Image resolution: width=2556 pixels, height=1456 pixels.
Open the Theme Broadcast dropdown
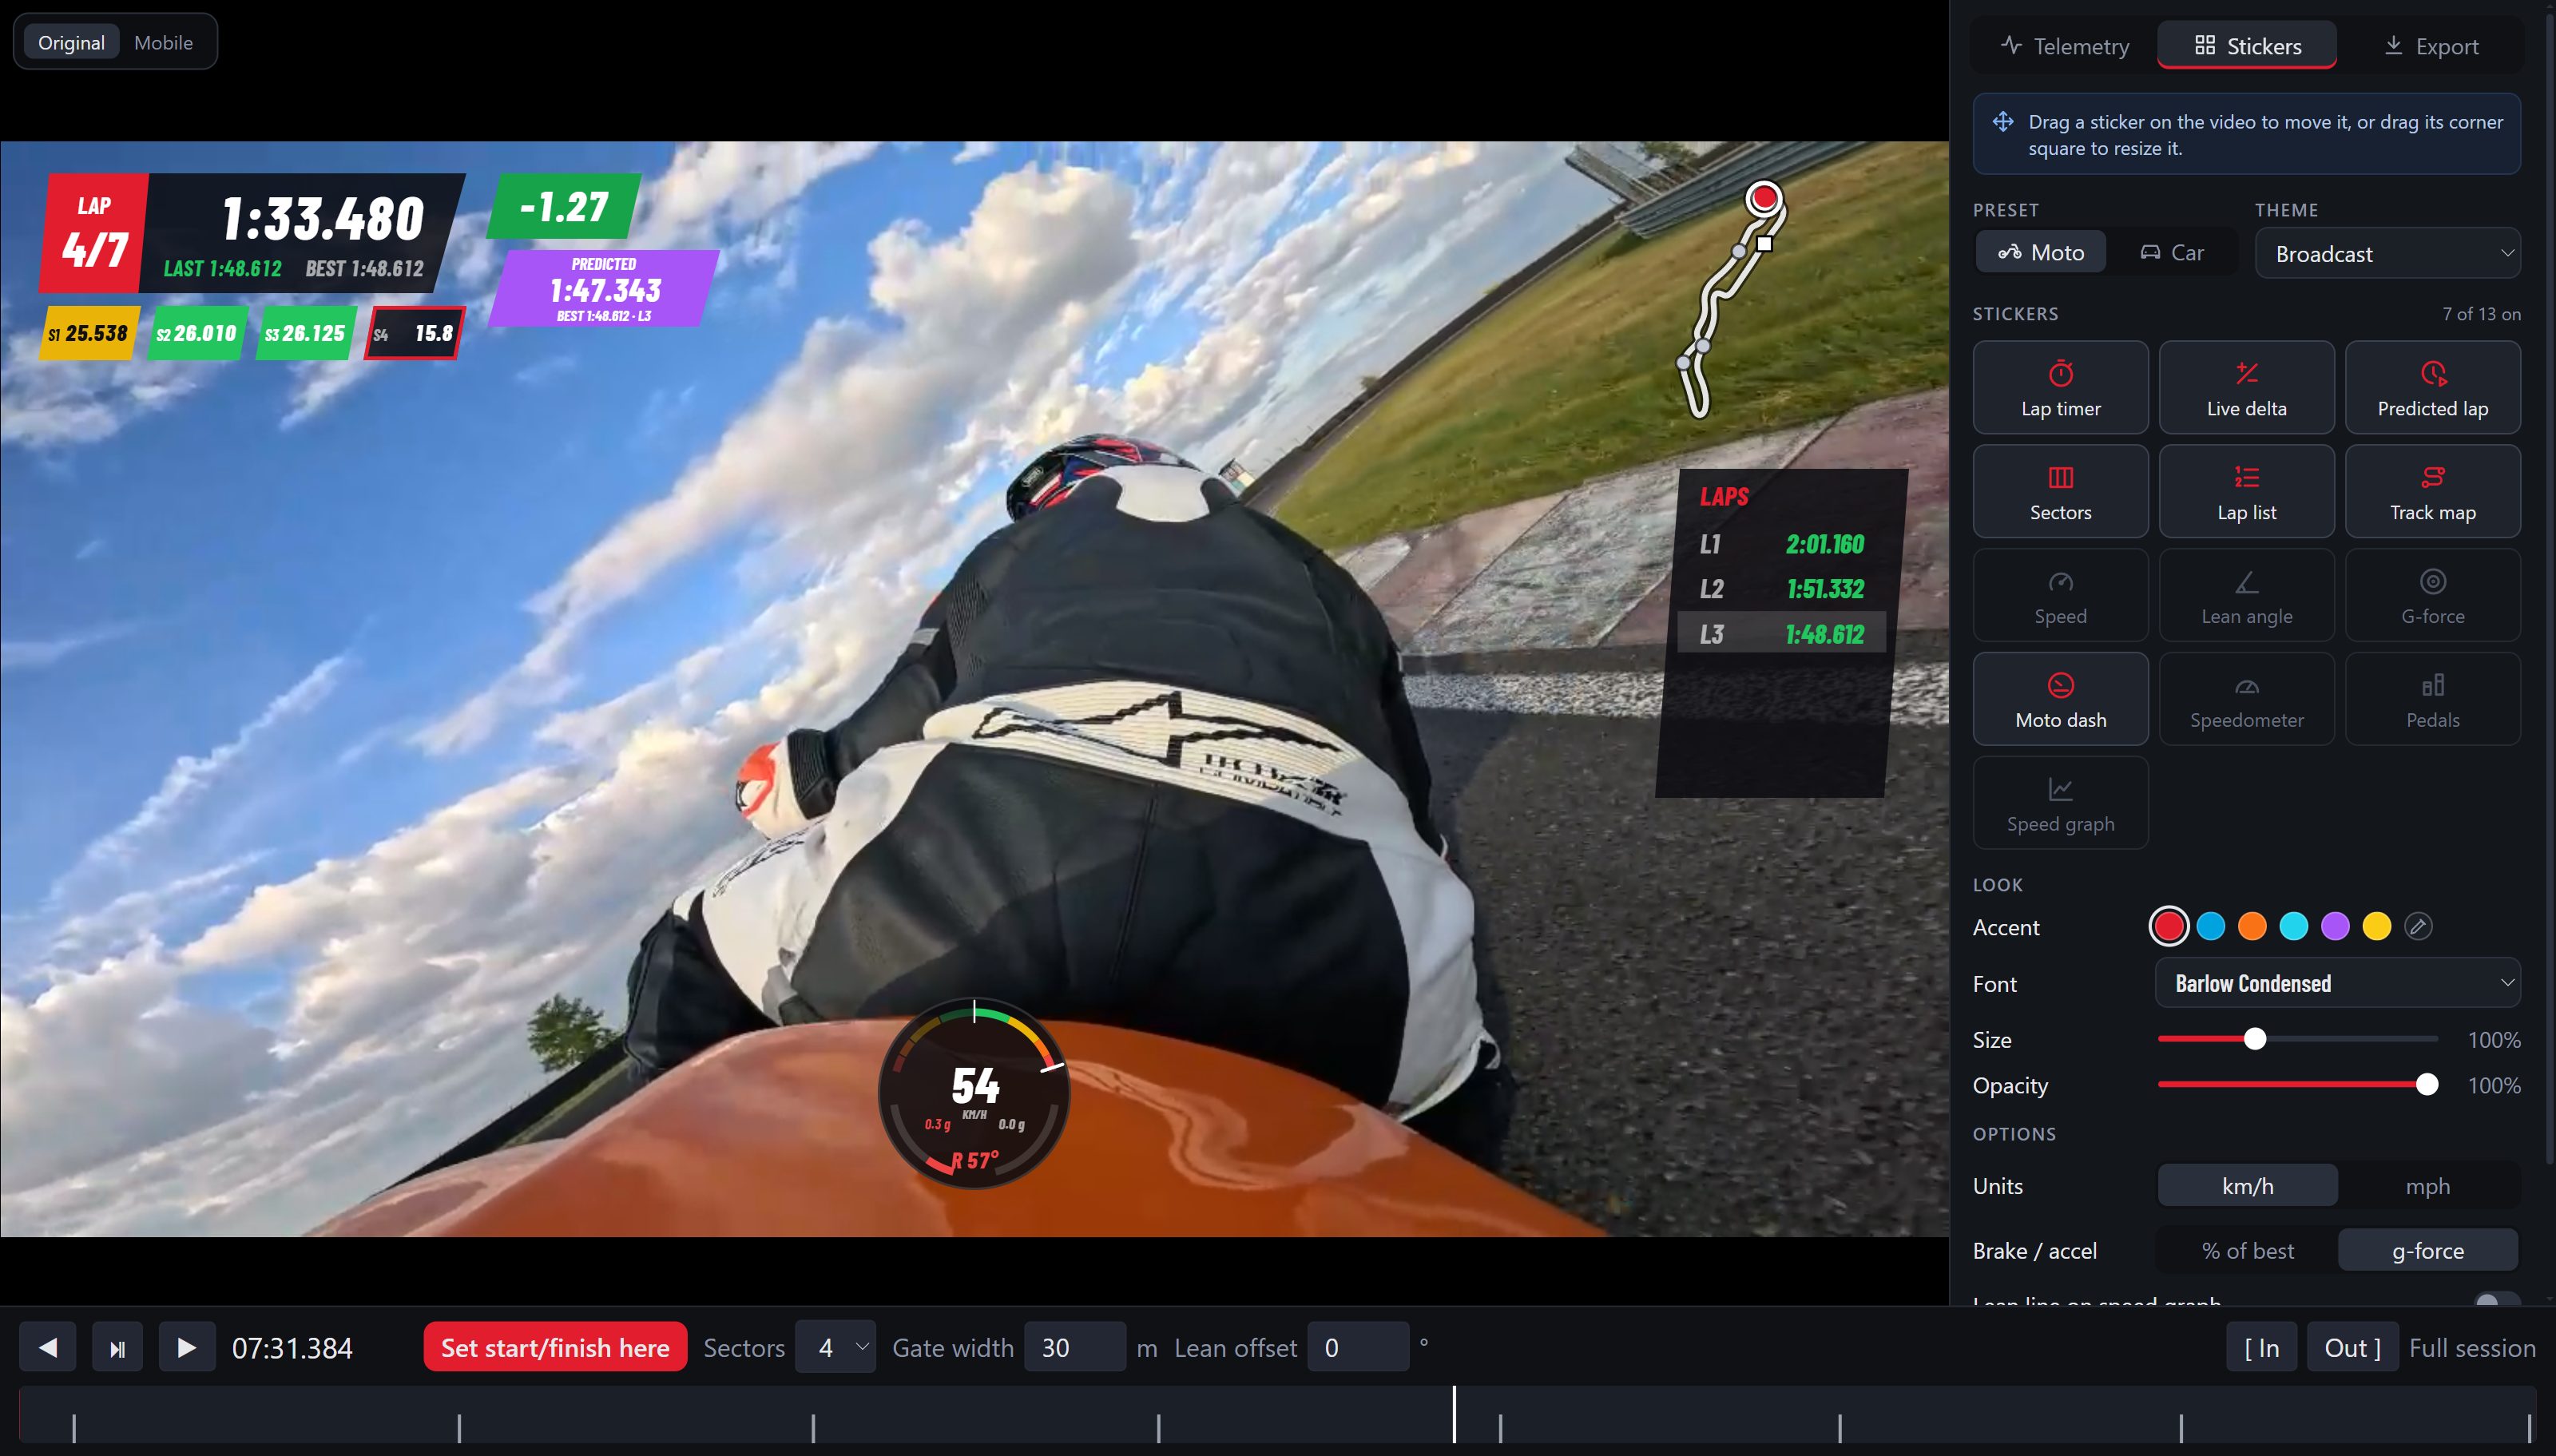pos(2387,253)
